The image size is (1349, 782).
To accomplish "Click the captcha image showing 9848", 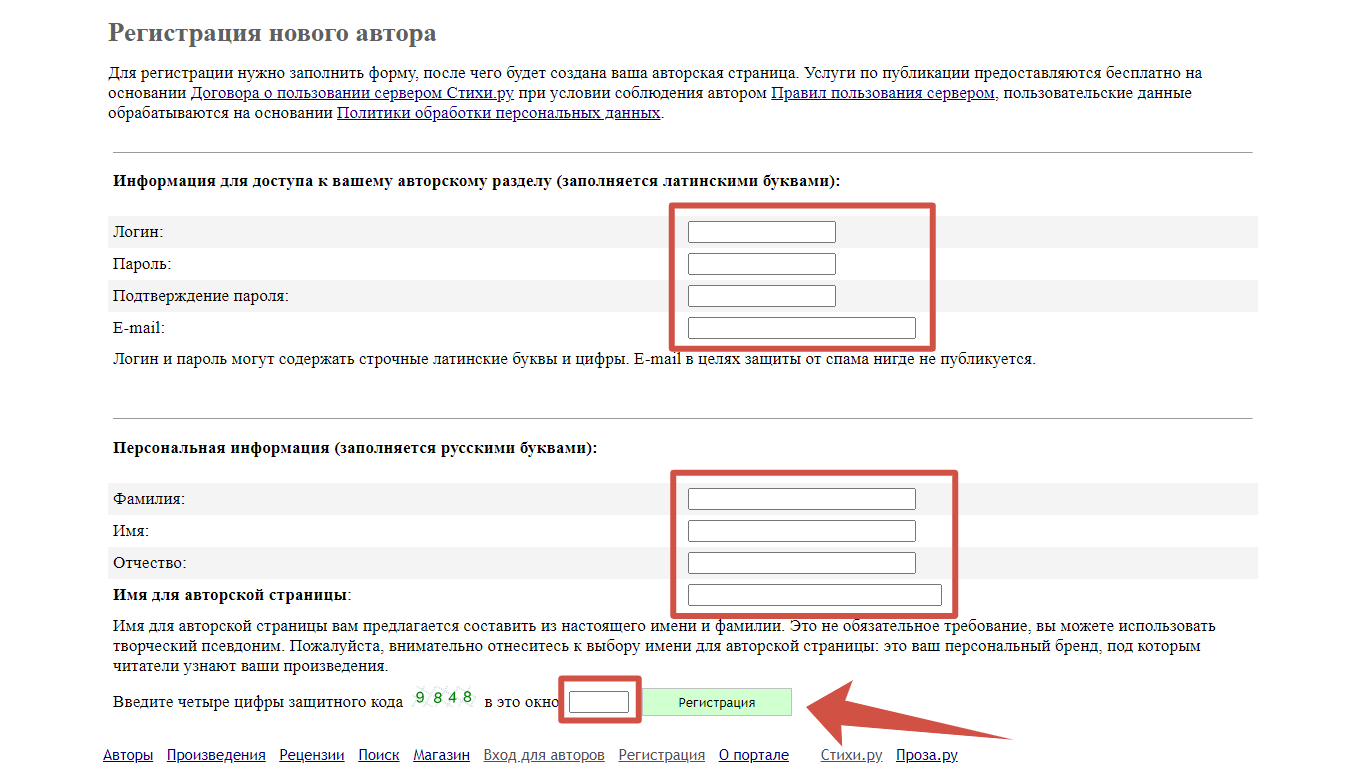I will pyautogui.click(x=444, y=699).
